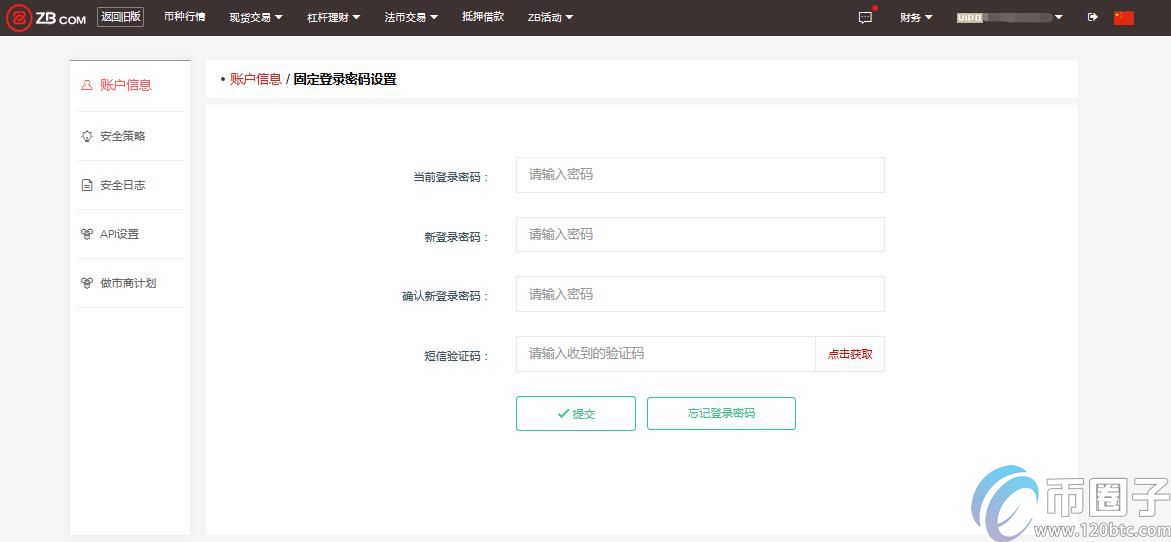Open the chat messages icon
The image size is (1171, 542).
coord(865,18)
